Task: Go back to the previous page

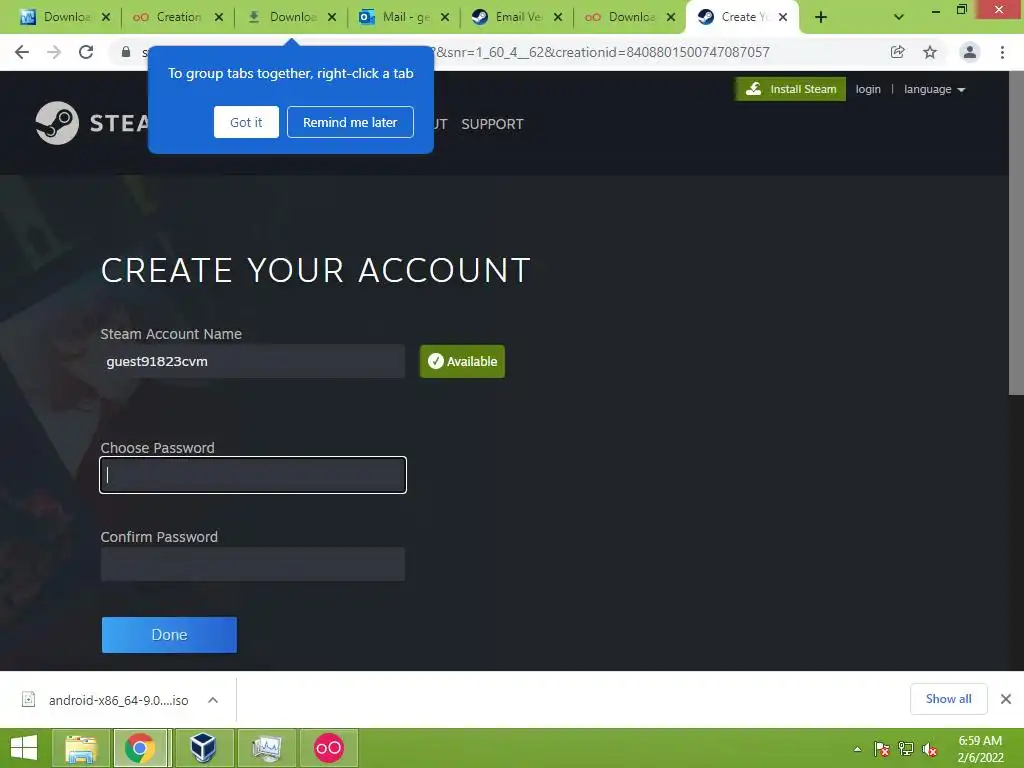Action: [x=22, y=52]
